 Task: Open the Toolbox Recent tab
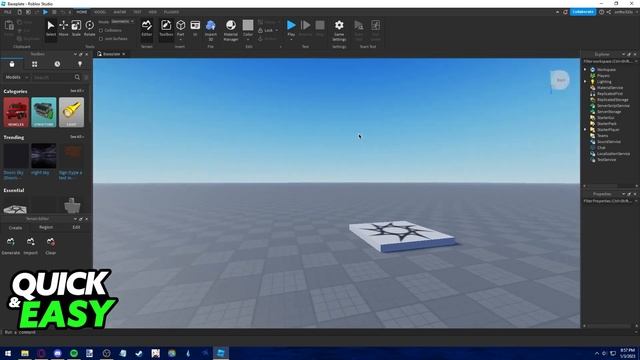click(57, 64)
